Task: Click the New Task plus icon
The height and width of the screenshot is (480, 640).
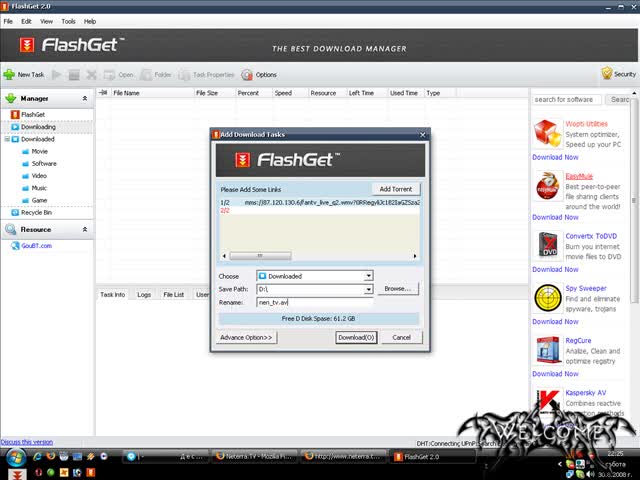Action: pyautogui.click(x=9, y=75)
